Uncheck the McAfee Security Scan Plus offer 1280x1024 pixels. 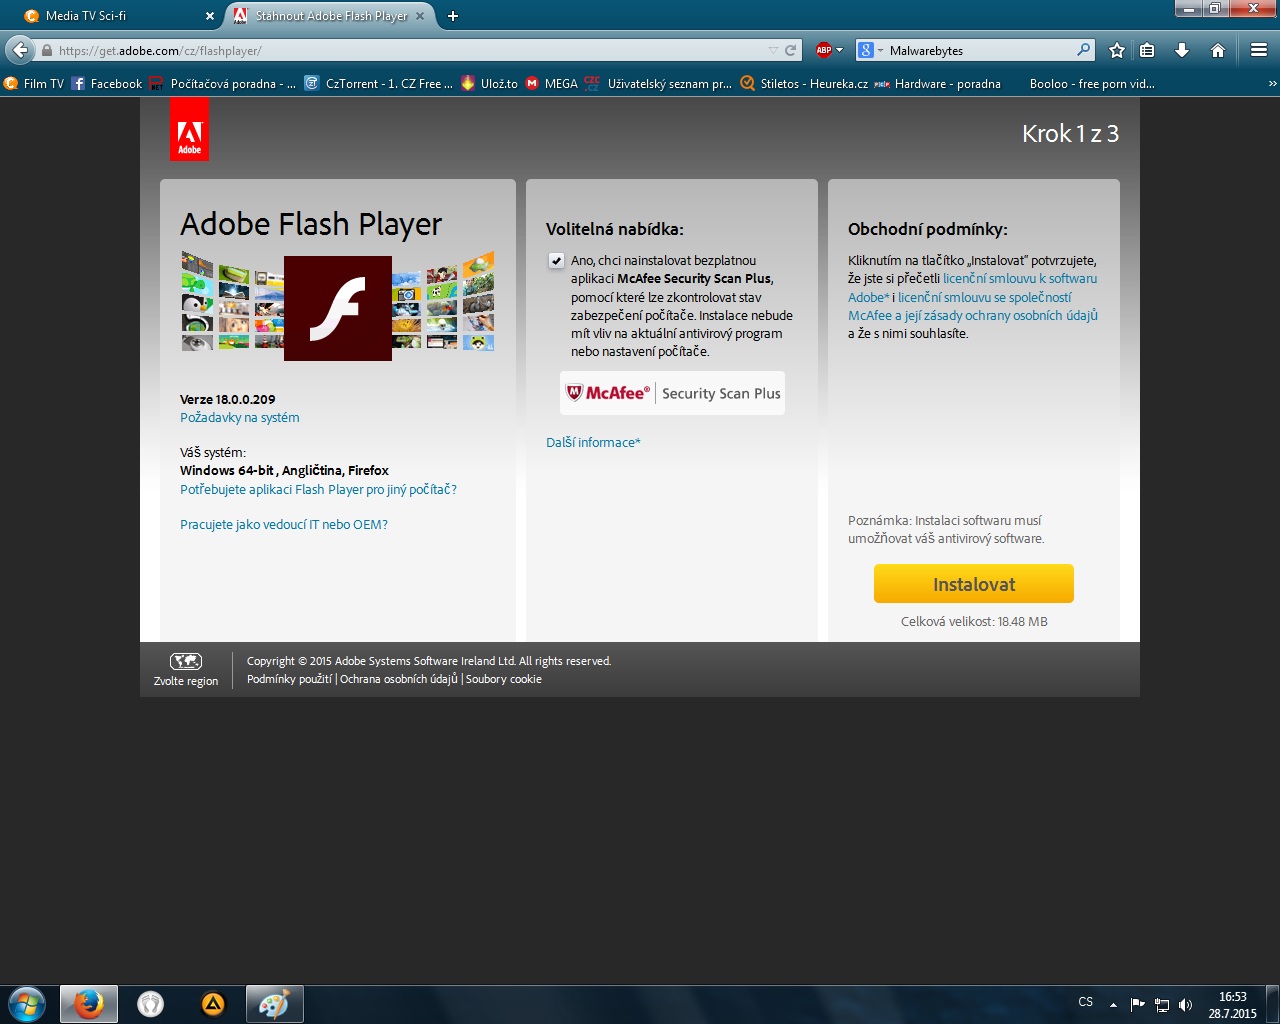pos(556,261)
